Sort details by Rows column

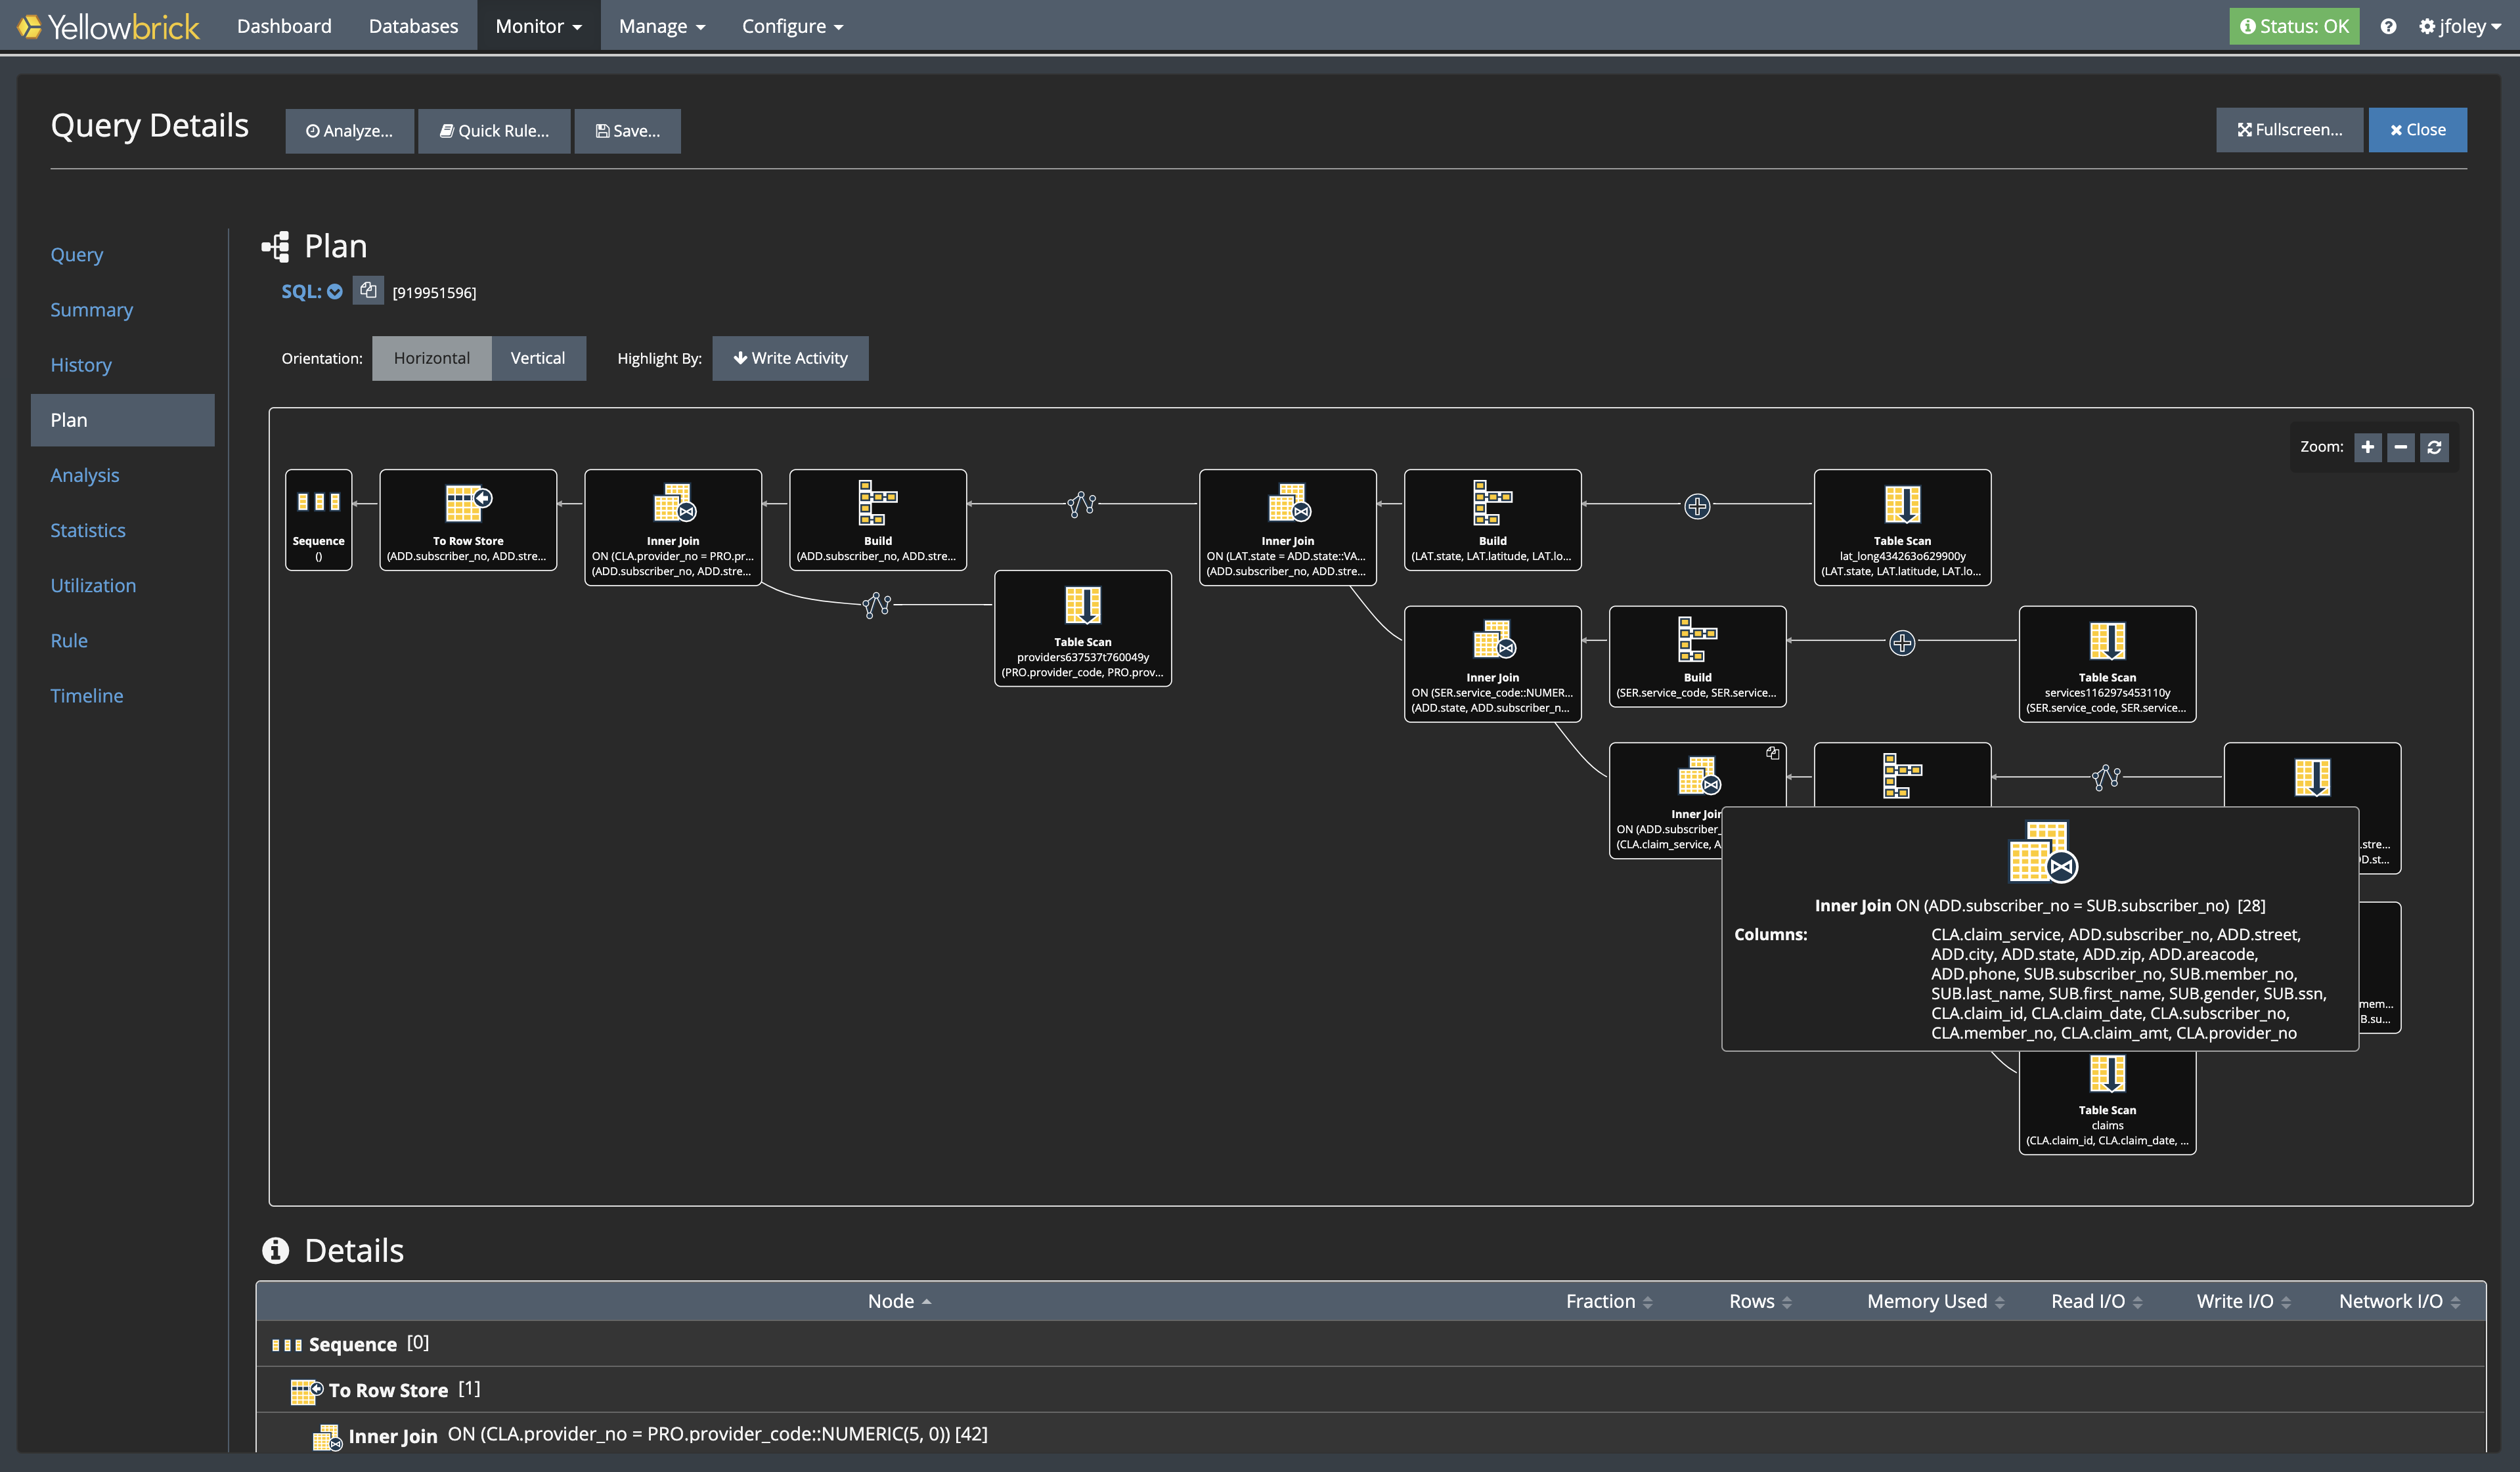(x=1760, y=1301)
